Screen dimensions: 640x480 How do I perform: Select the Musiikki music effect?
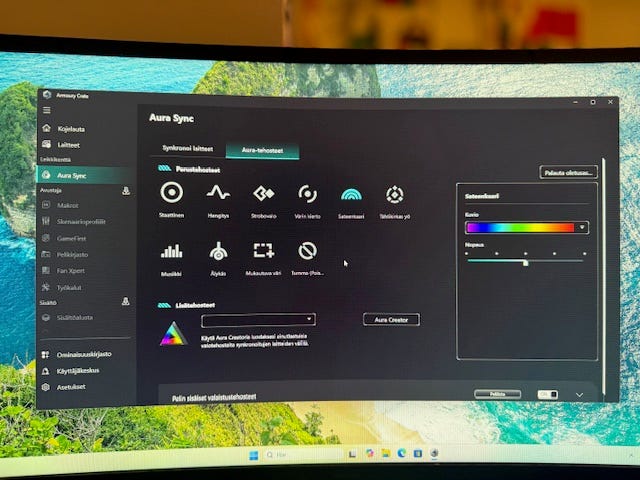[x=171, y=259]
